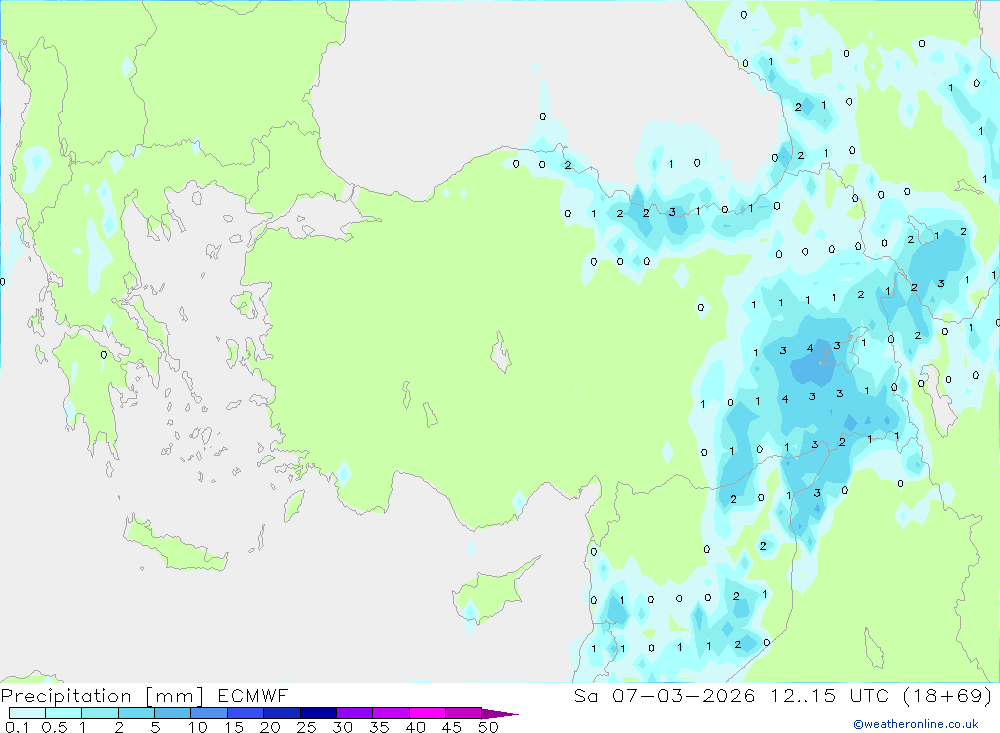Click the 0.1–0.5 mm lightest cyan legend swatch
The image size is (1000, 733).
(x=27, y=713)
